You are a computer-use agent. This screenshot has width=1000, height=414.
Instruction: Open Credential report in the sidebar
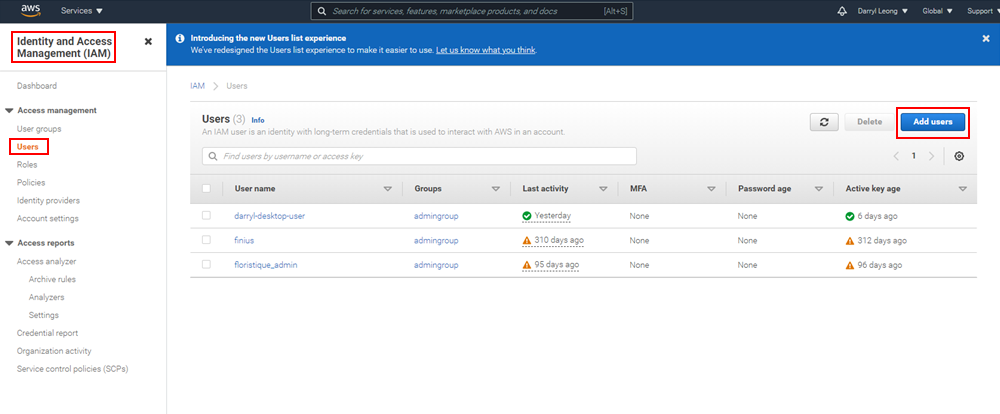[x=47, y=333]
